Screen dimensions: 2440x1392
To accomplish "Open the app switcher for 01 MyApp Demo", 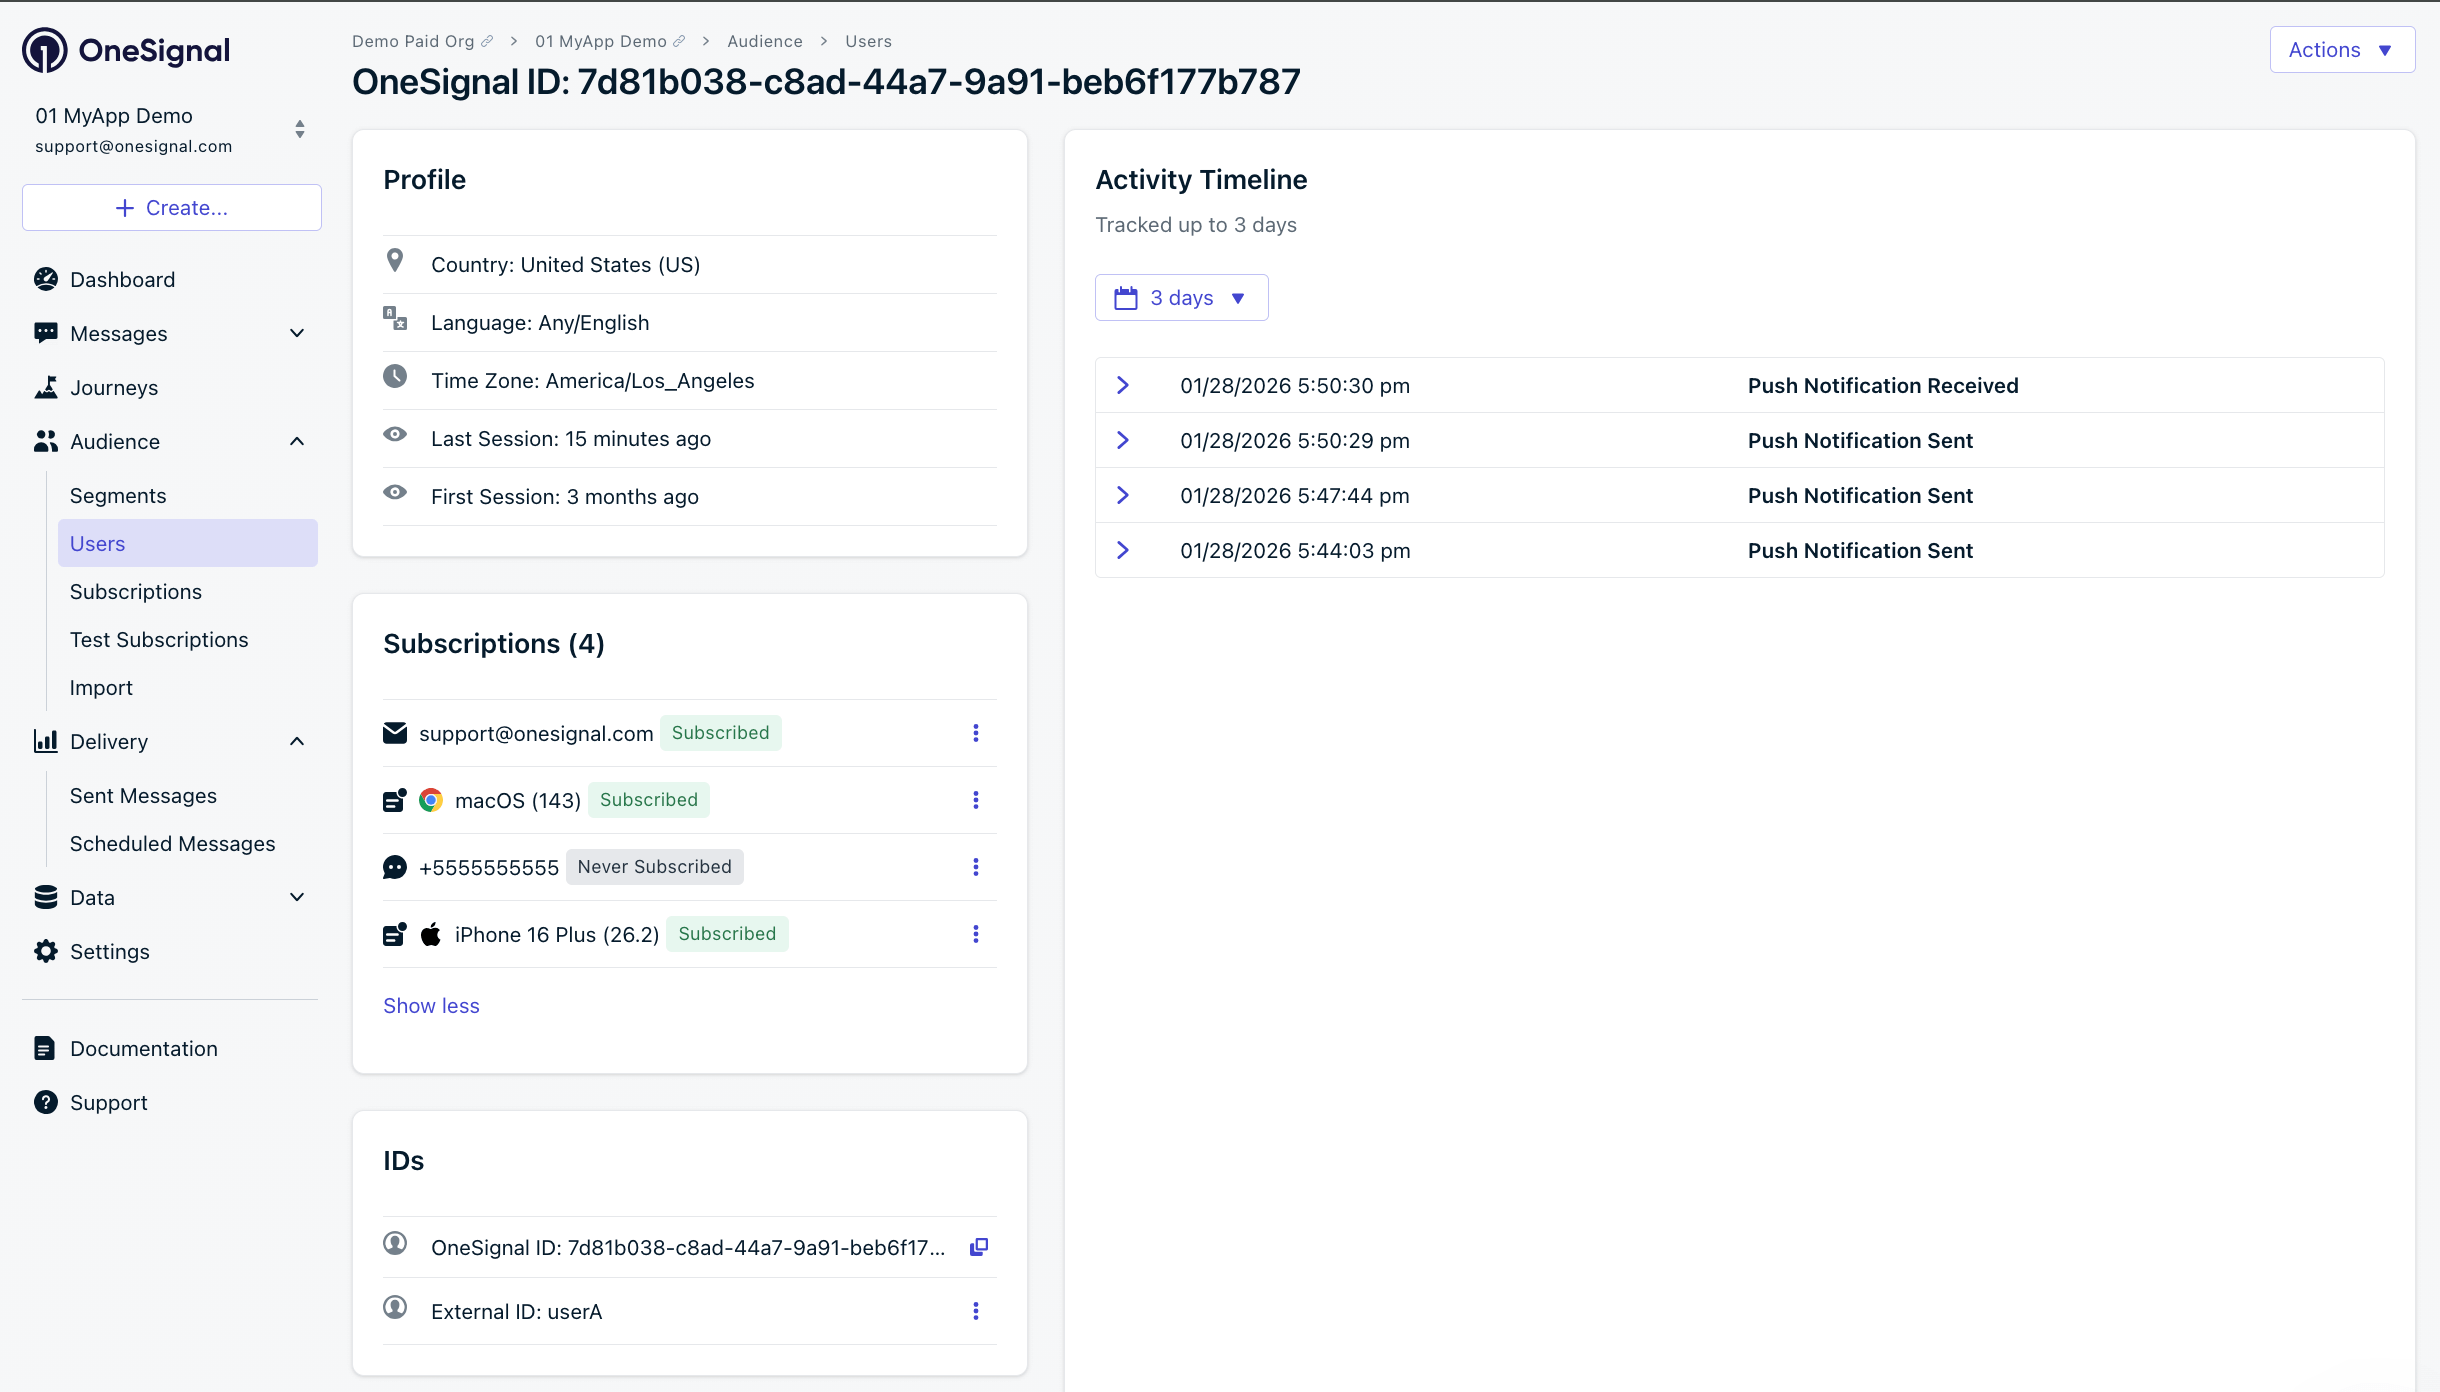I will point(299,129).
